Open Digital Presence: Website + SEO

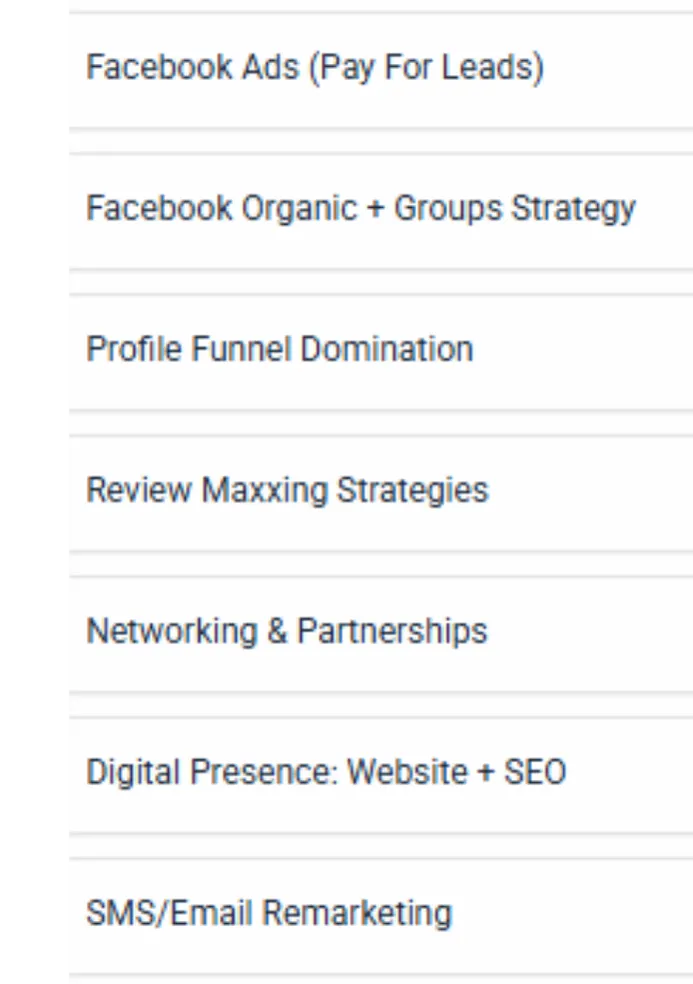tap(381, 775)
